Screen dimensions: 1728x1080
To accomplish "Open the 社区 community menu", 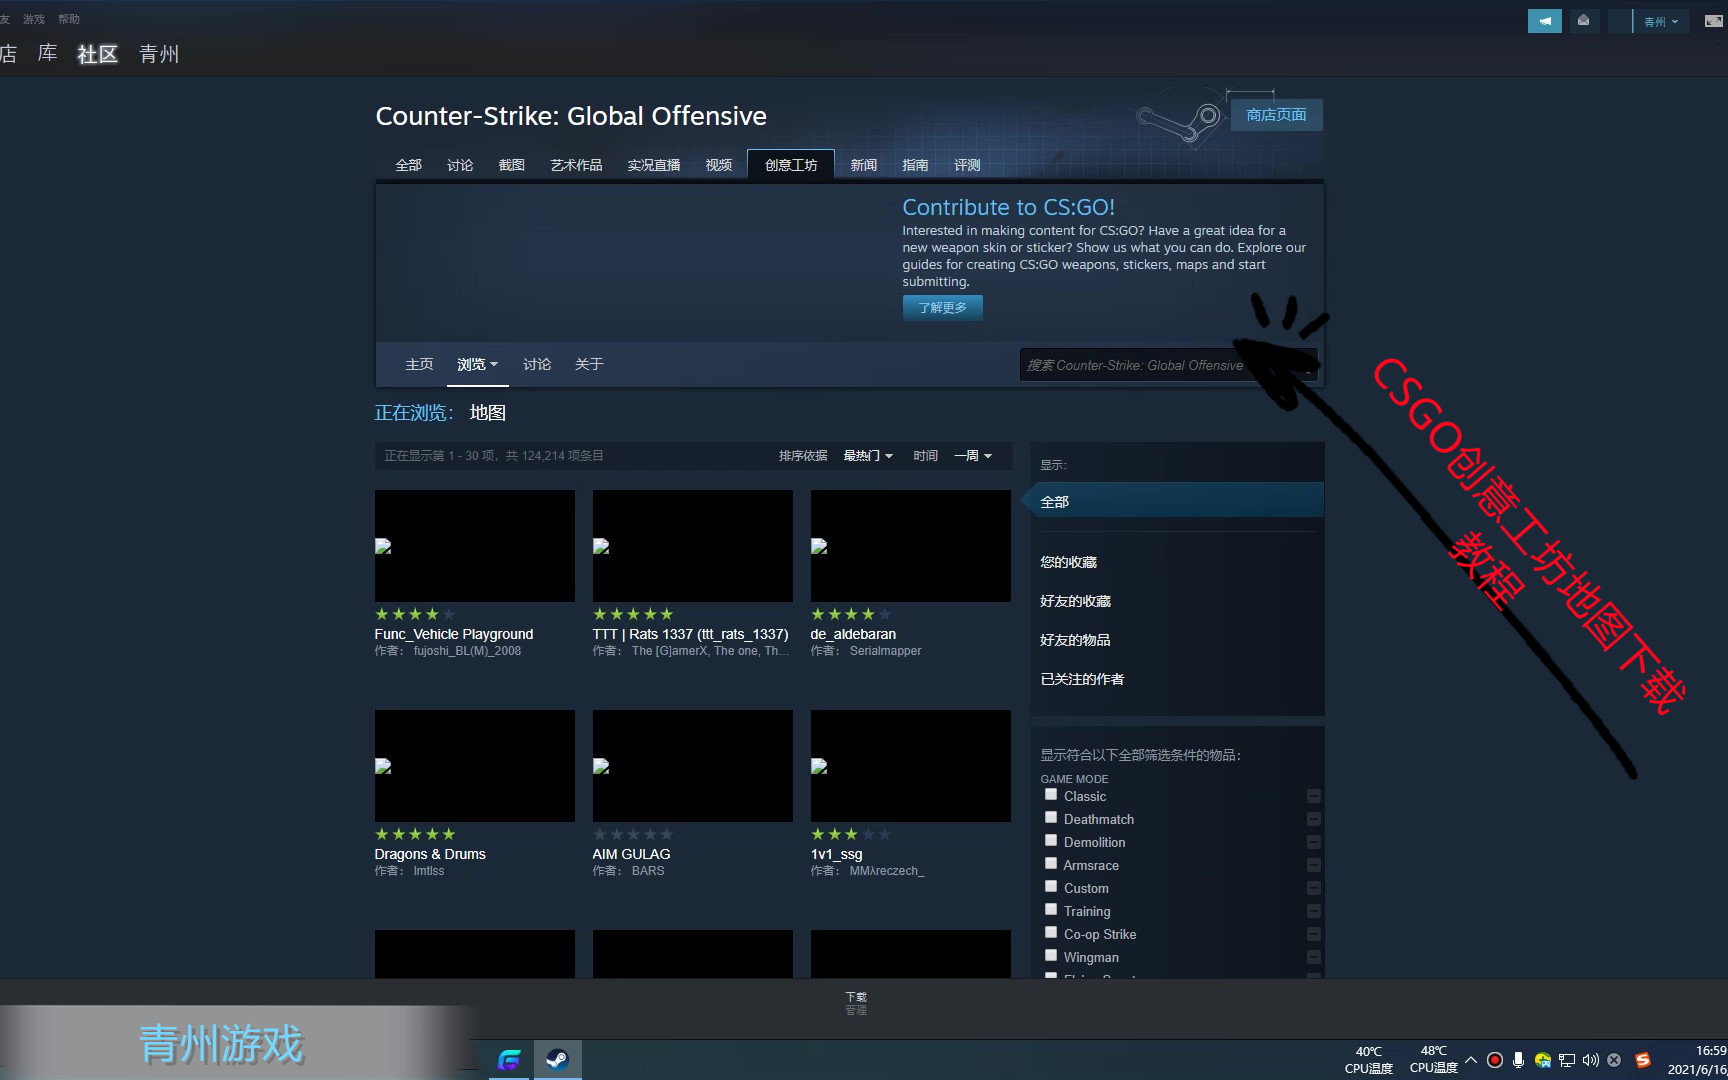I will click(x=97, y=54).
